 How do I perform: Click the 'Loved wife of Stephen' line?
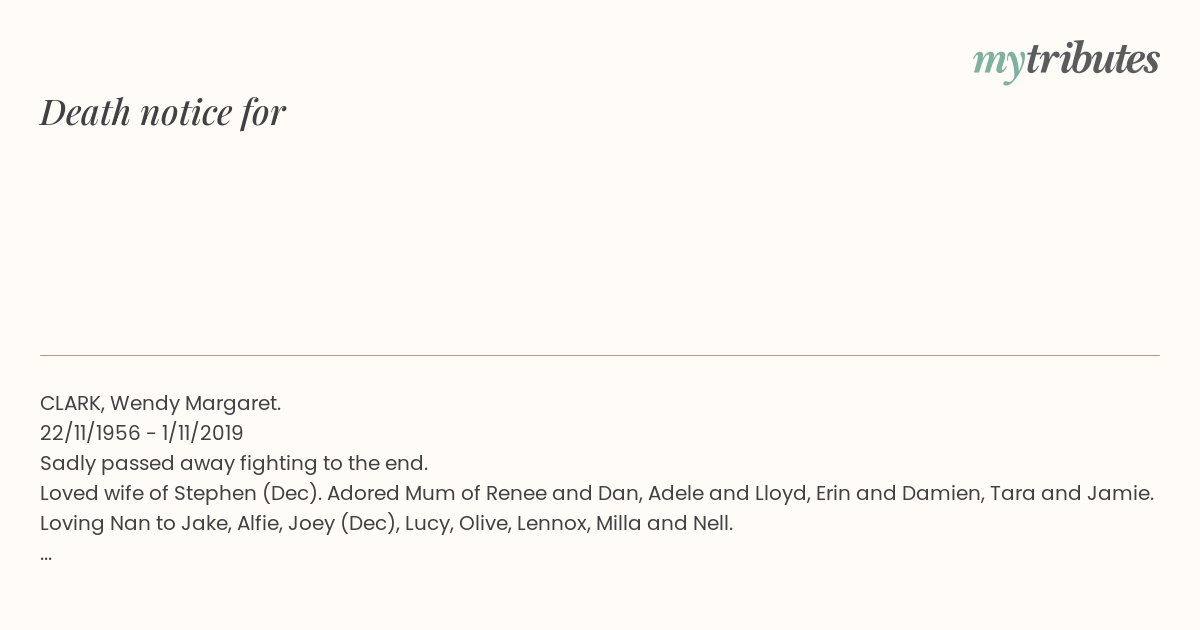pos(597,493)
